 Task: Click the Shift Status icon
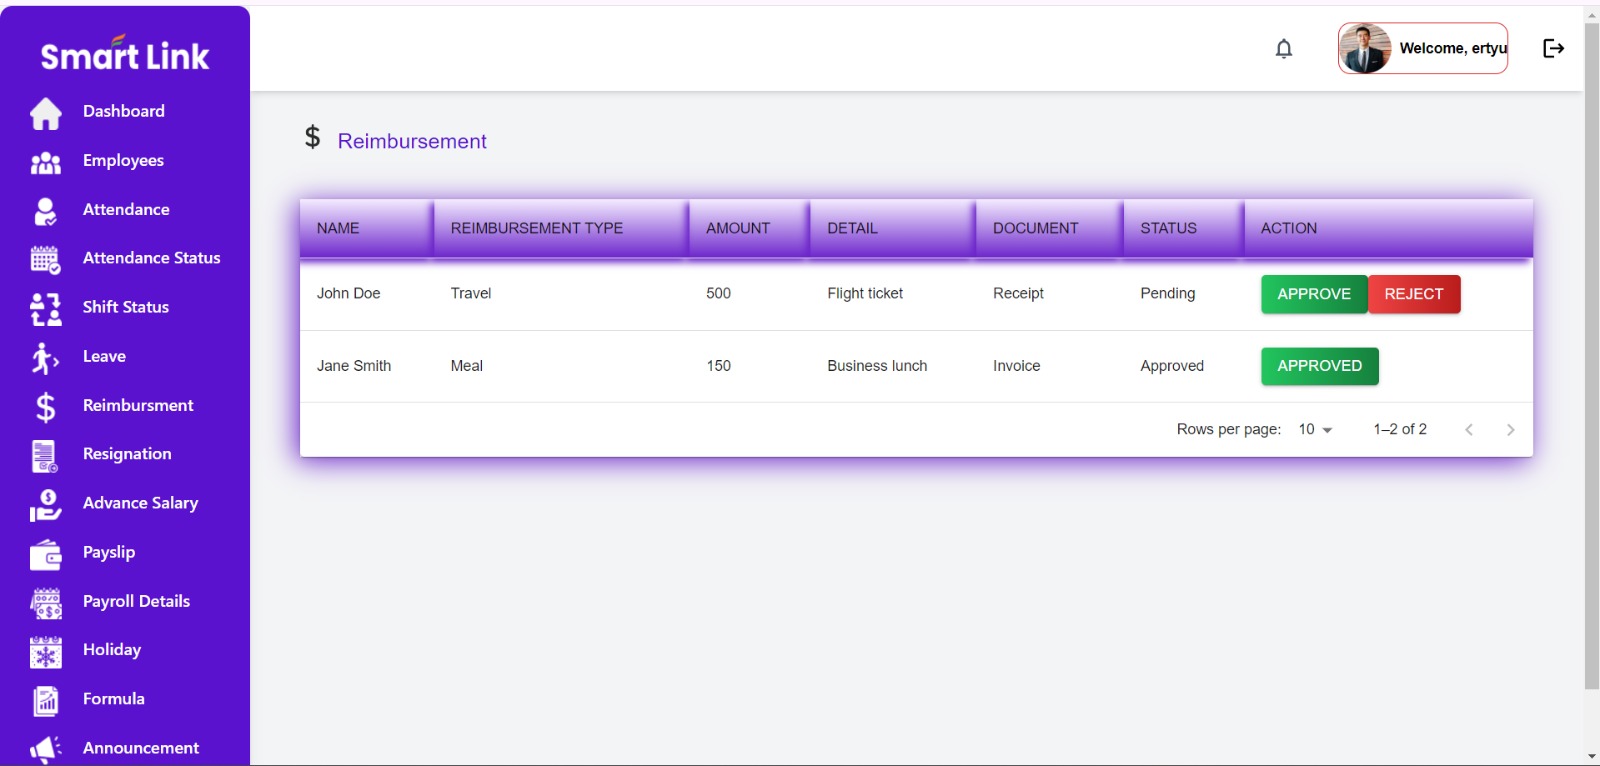click(x=45, y=309)
